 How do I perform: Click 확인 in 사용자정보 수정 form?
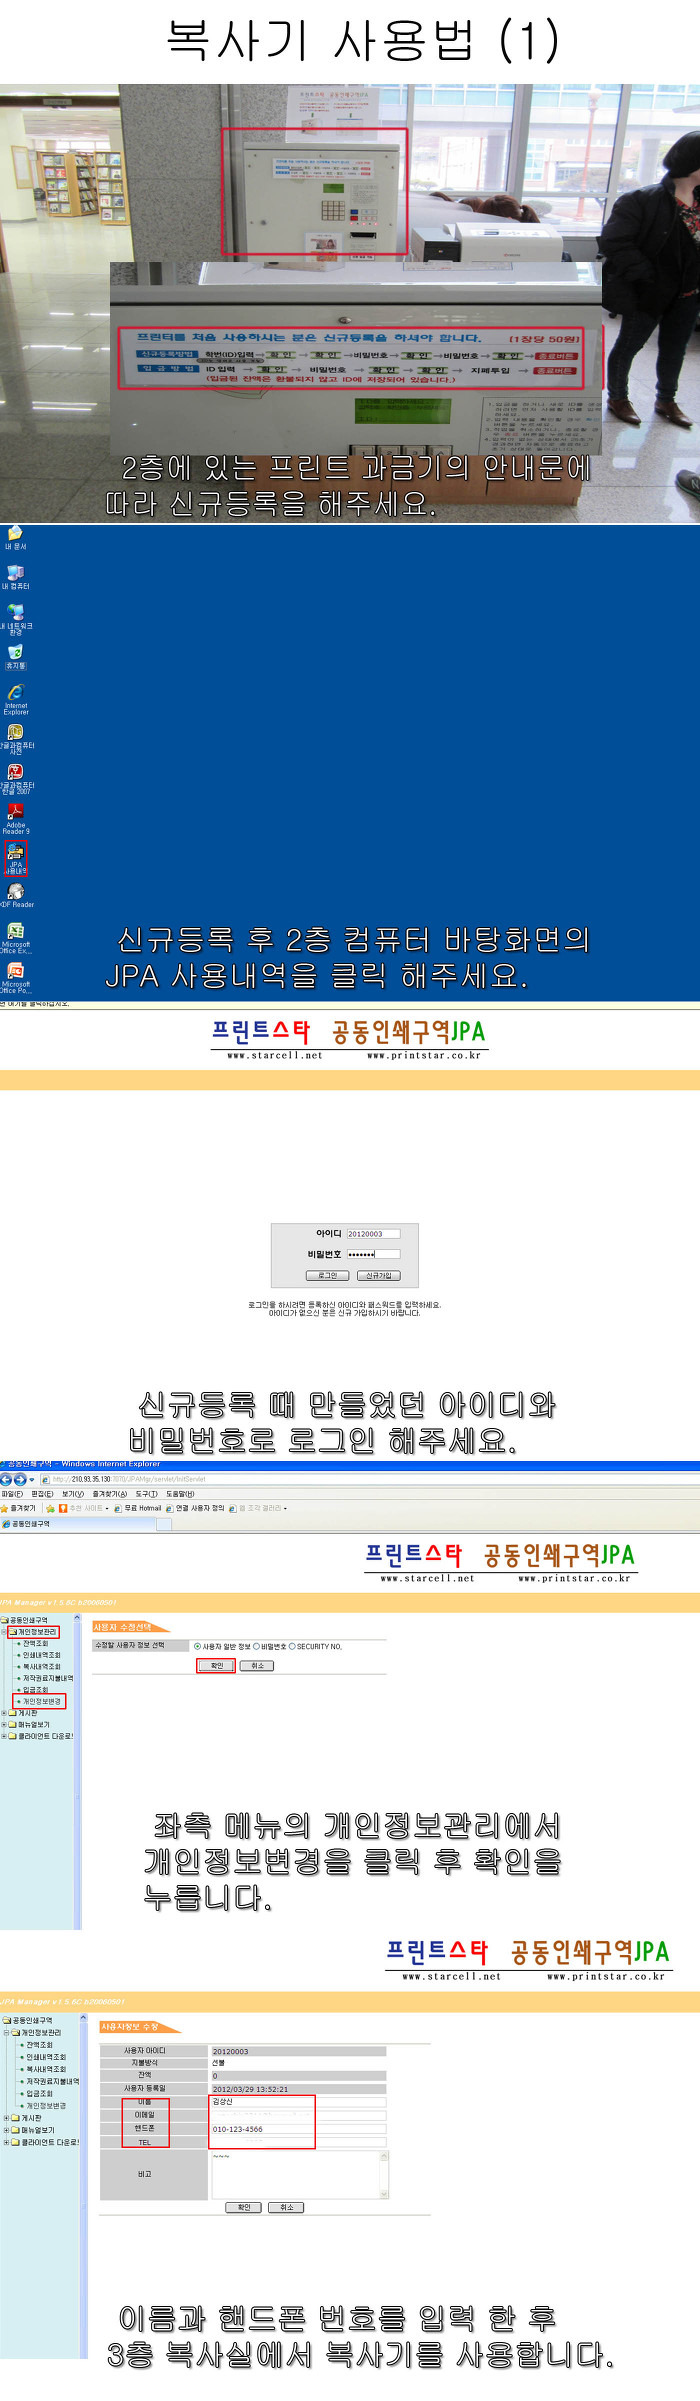coord(244,2207)
